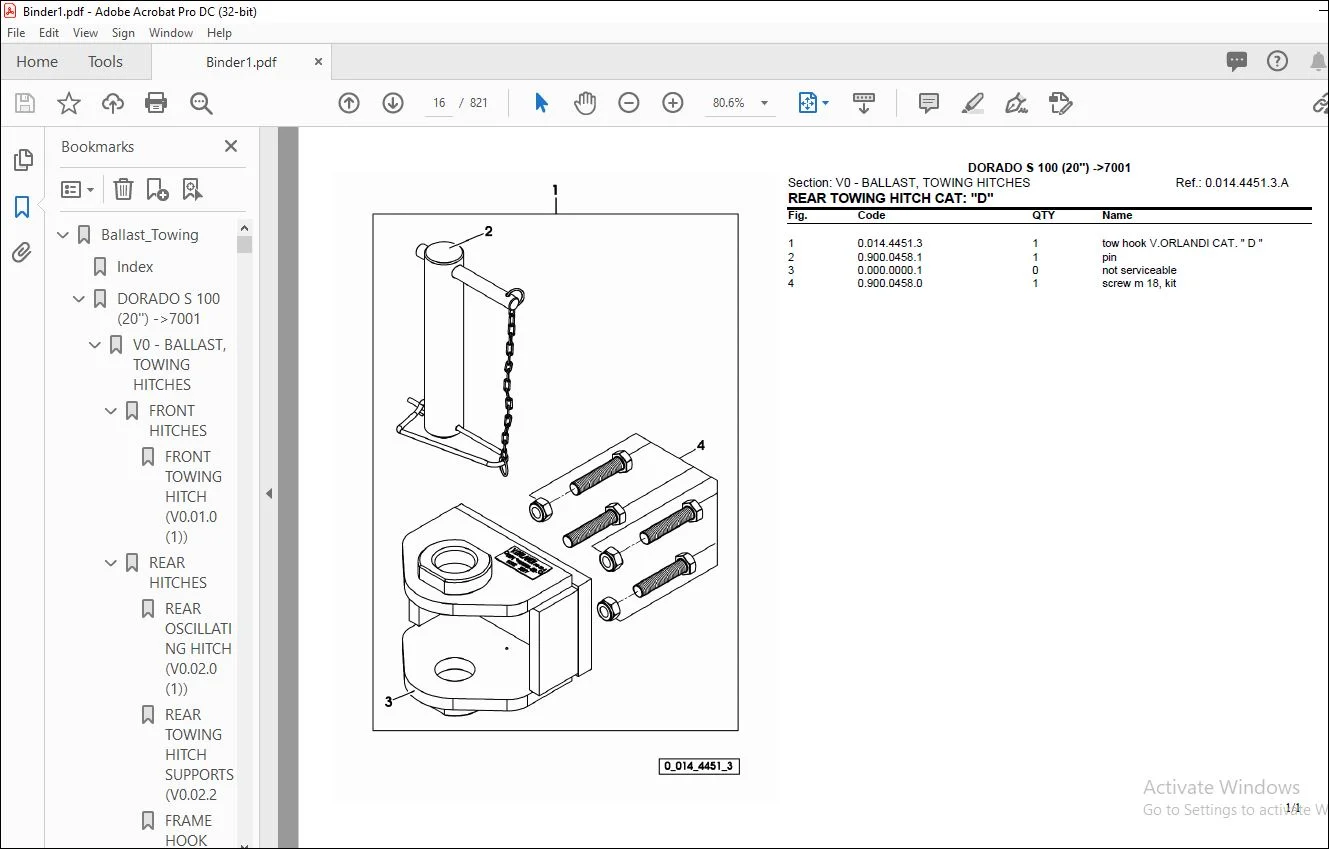
Task: Collapse the REAR HITCHES bookmark
Action: coord(112,563)
